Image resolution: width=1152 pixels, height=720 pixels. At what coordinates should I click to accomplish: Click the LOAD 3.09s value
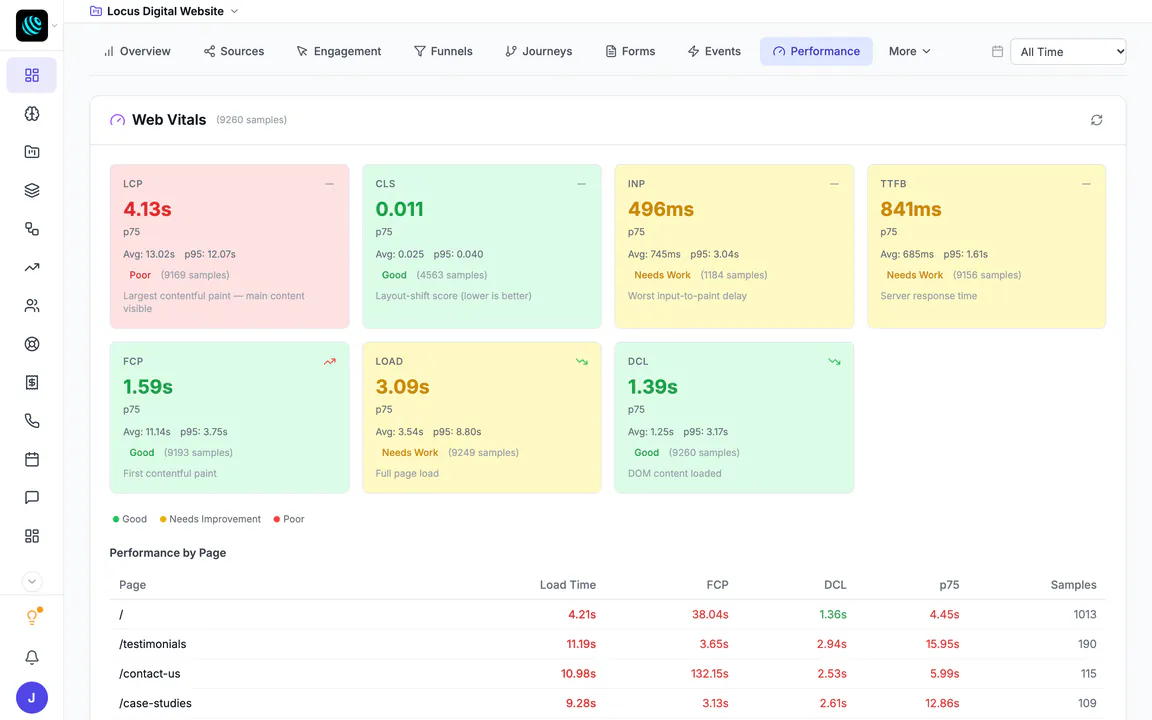pyautogui.click(x=402, y=386)
